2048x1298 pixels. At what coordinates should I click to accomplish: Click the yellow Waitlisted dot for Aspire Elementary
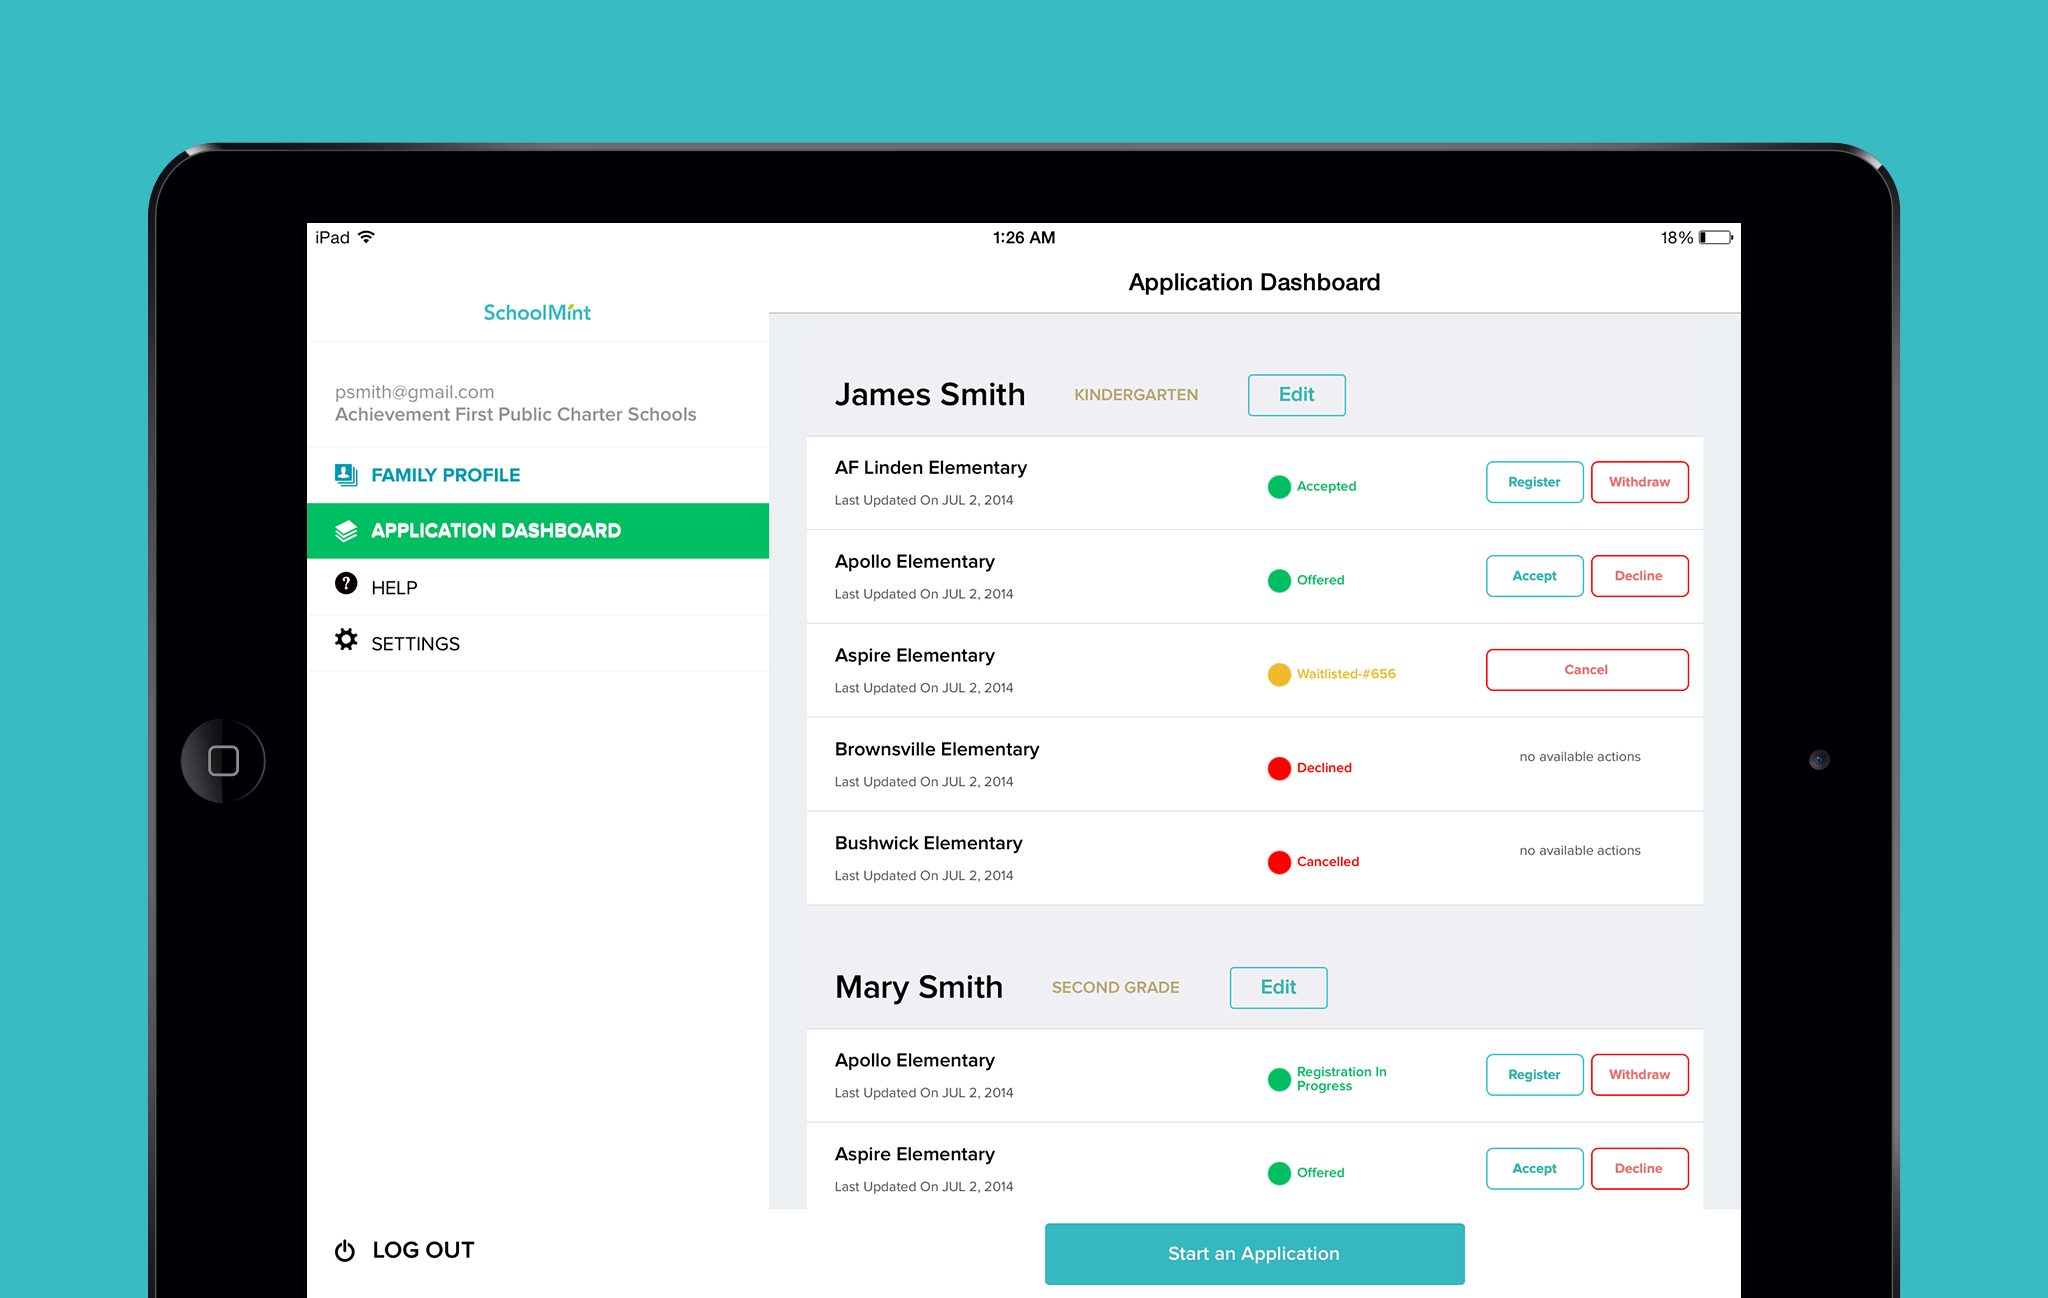[1279, 674]
